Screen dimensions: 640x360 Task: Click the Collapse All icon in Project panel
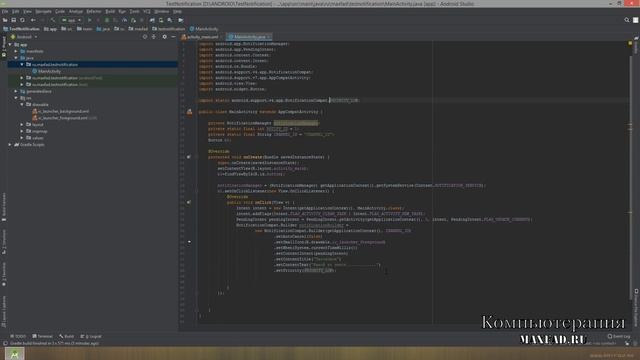tap(154, 37)
